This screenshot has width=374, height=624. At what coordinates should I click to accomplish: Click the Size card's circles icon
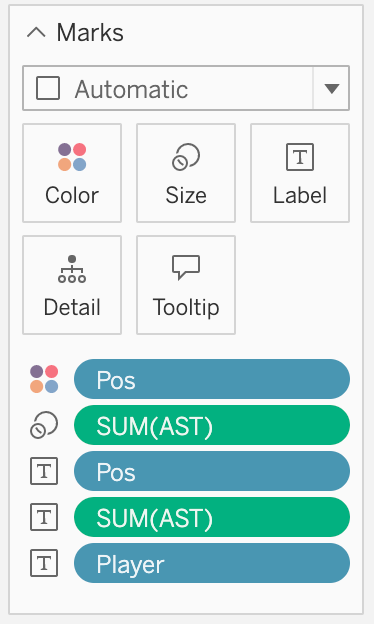click(x=186, y=157)
